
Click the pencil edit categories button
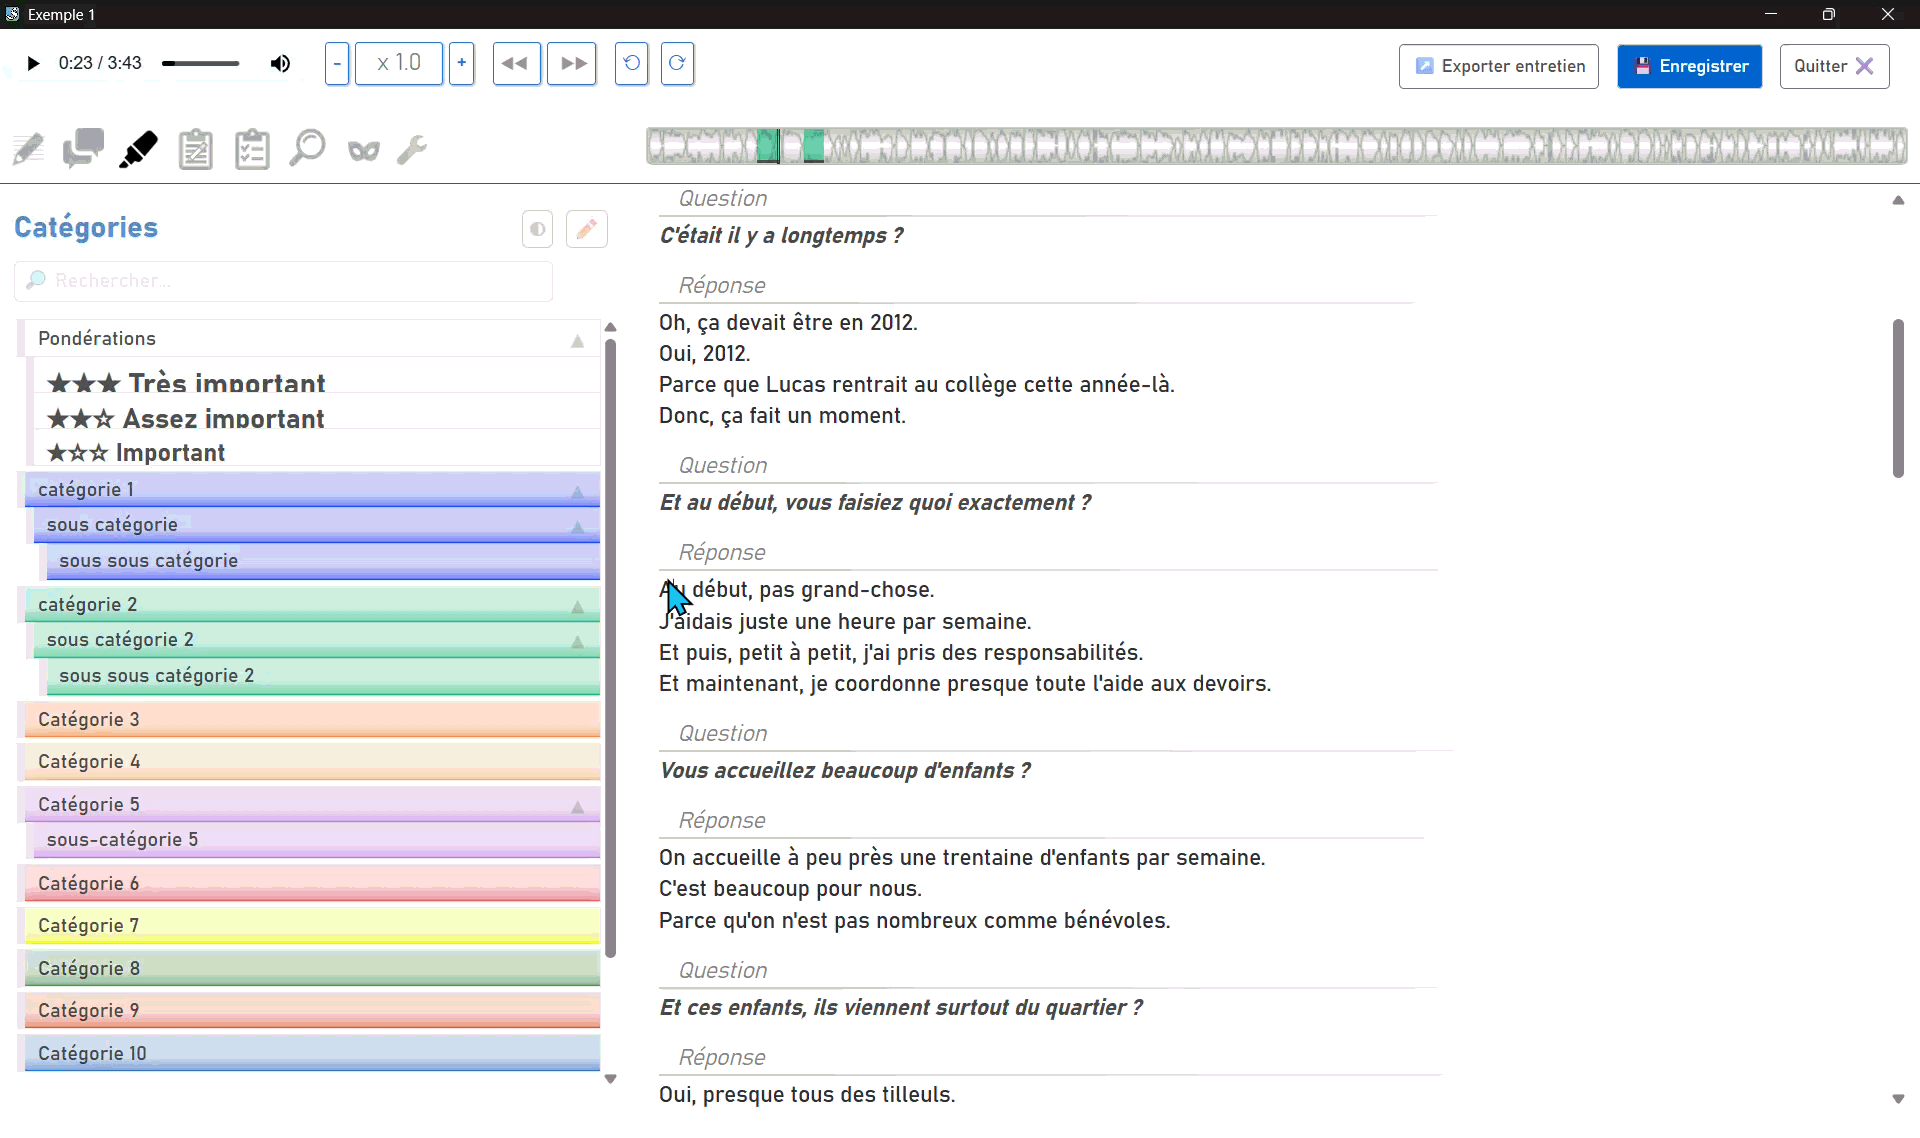pyautogui.click(x=587, y=229)
